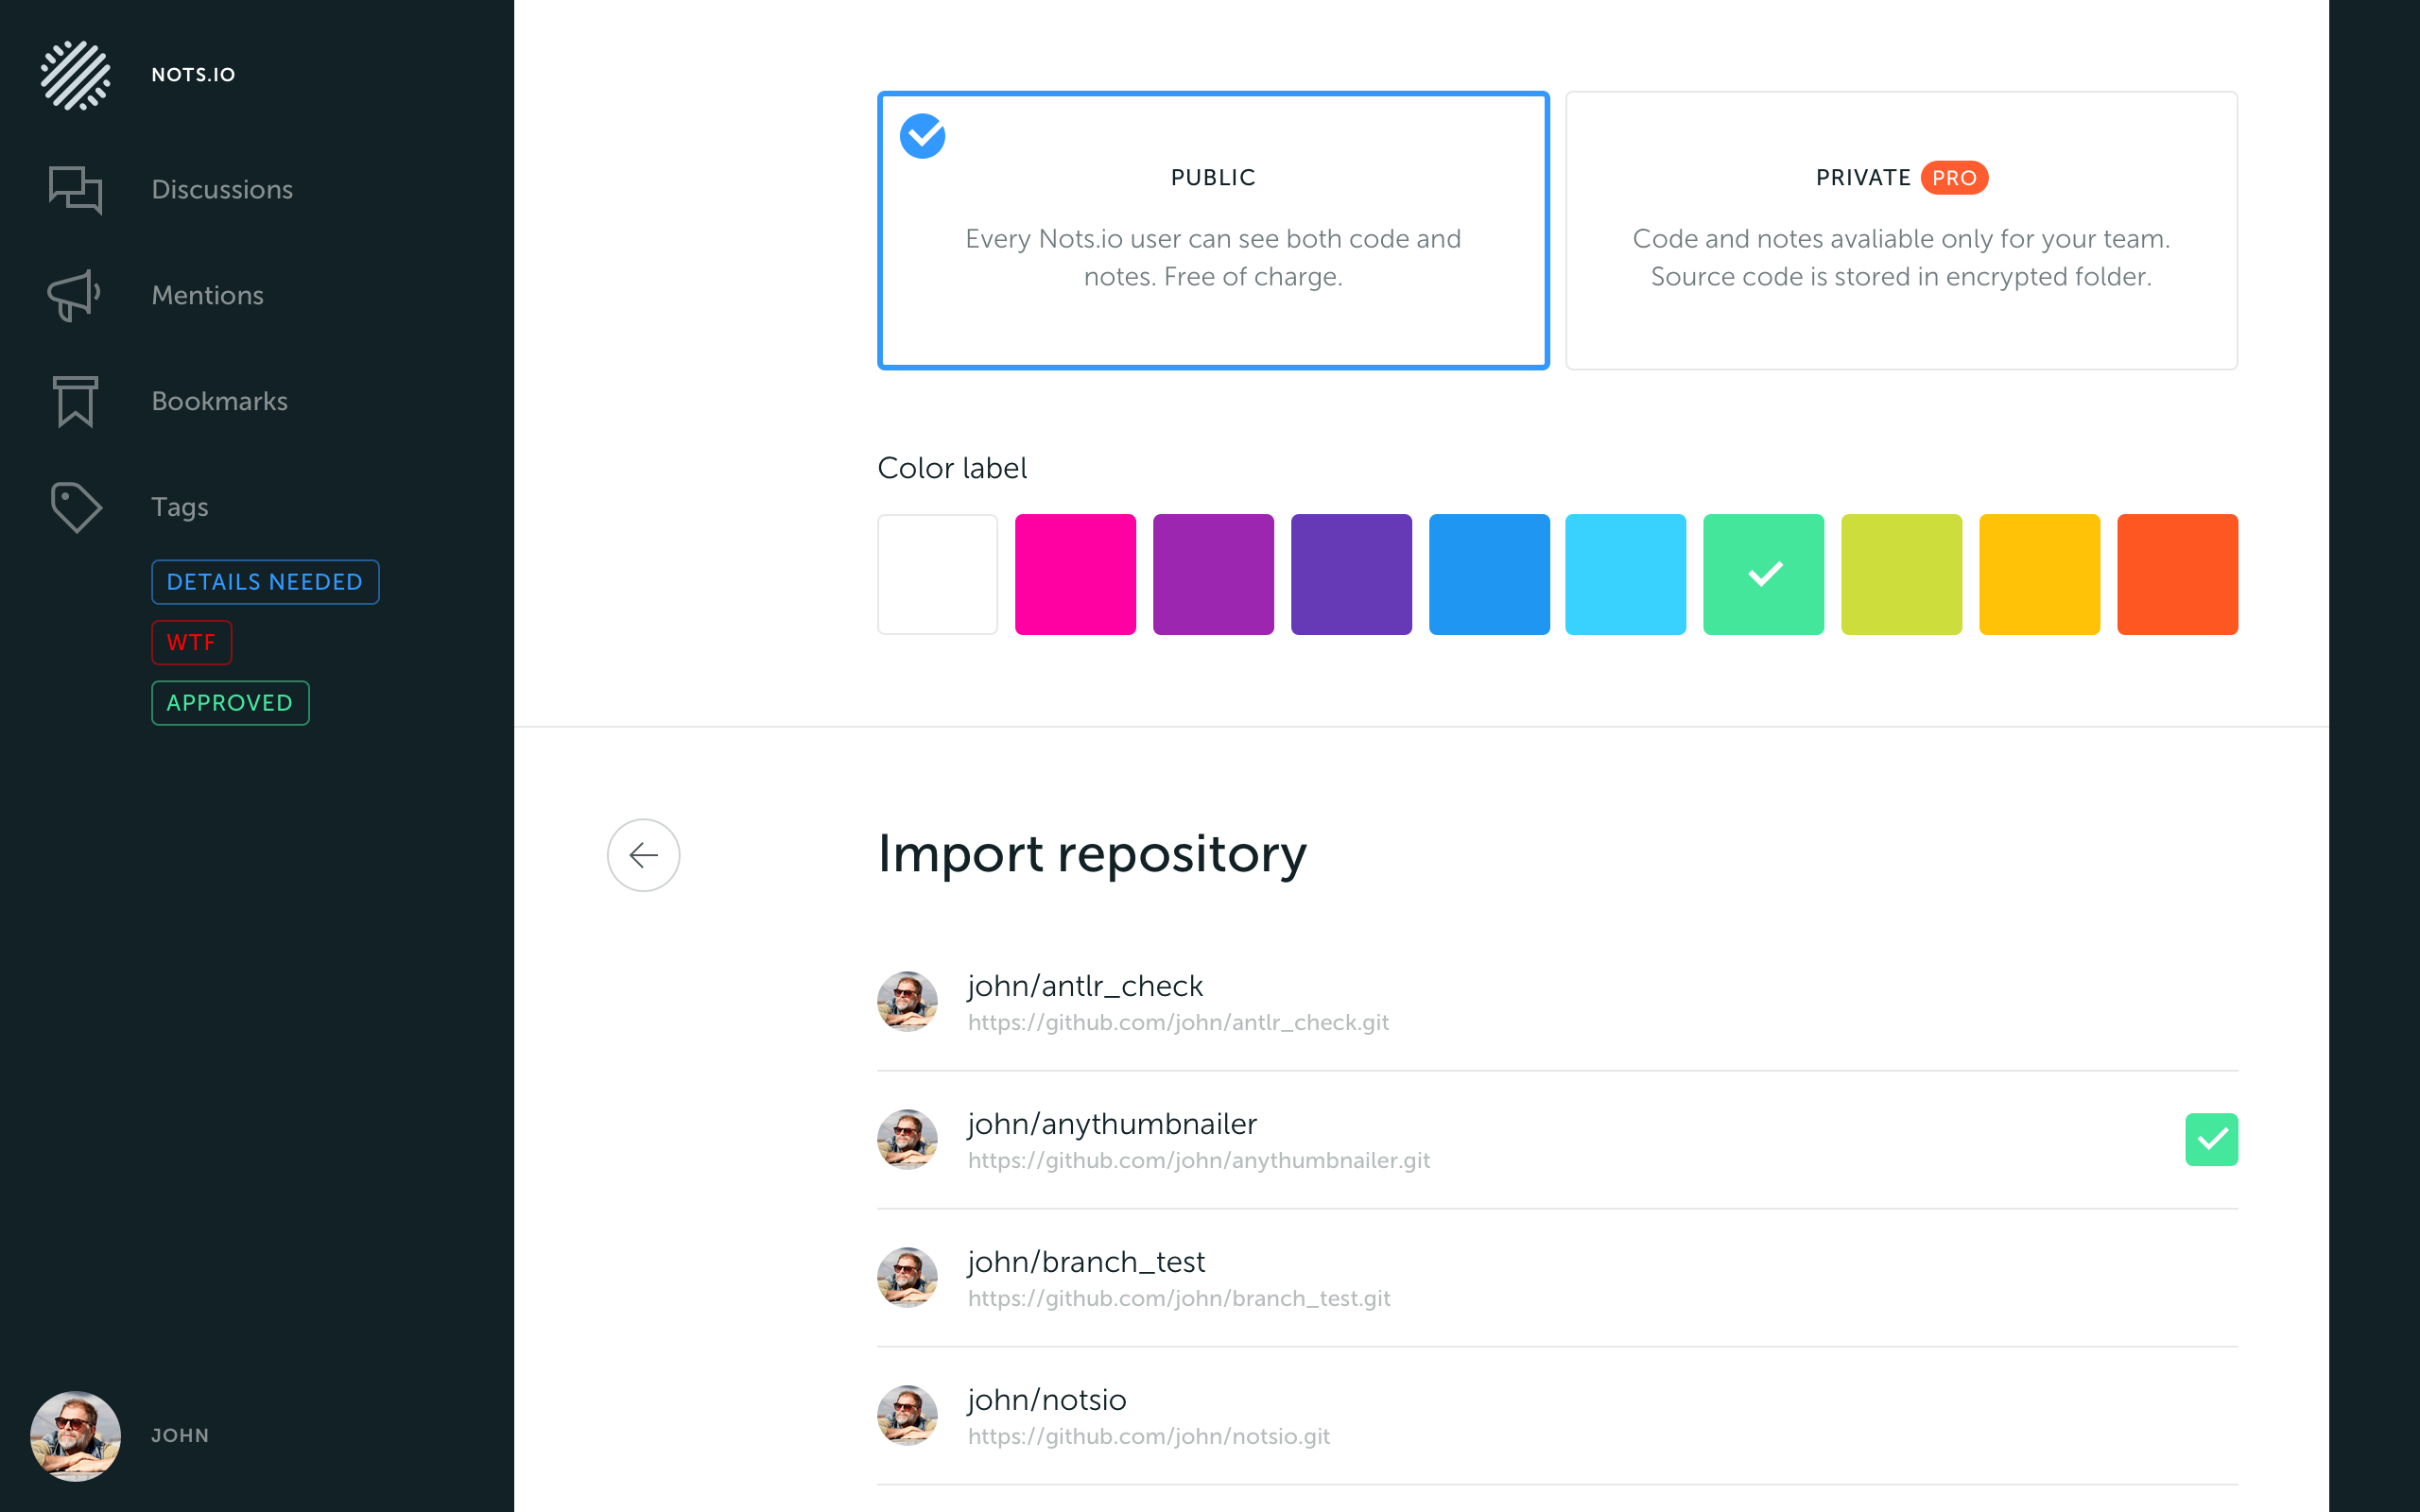2420x1512 pixels.
Task: Open Discussions via the chat bubbles icon
Action: pos(75,189)
